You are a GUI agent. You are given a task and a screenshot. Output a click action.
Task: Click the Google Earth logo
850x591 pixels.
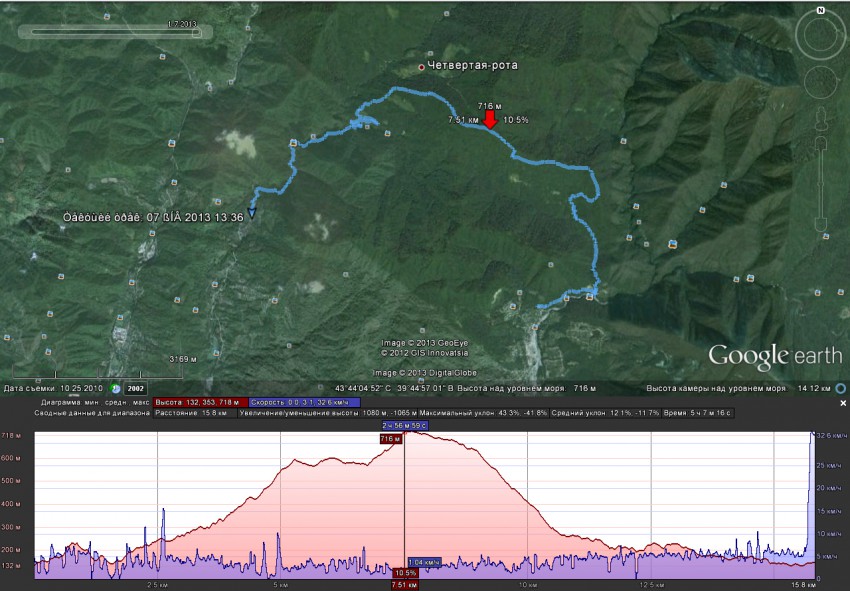775,355
